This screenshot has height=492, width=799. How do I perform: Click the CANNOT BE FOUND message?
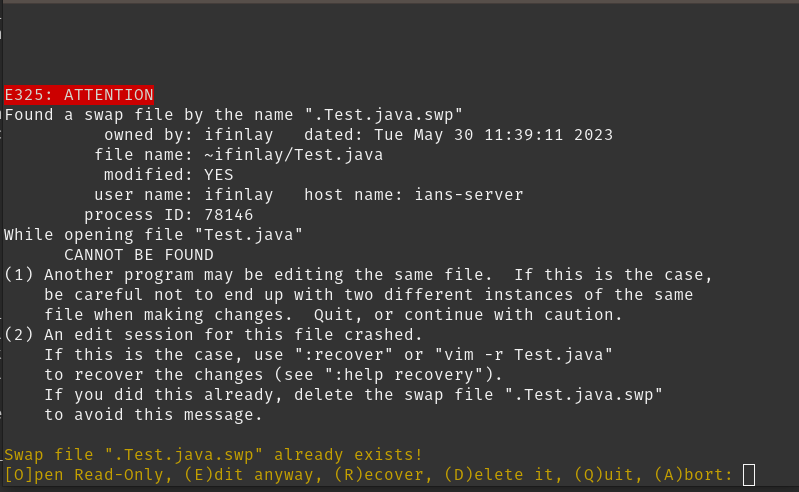click(139, 255)
